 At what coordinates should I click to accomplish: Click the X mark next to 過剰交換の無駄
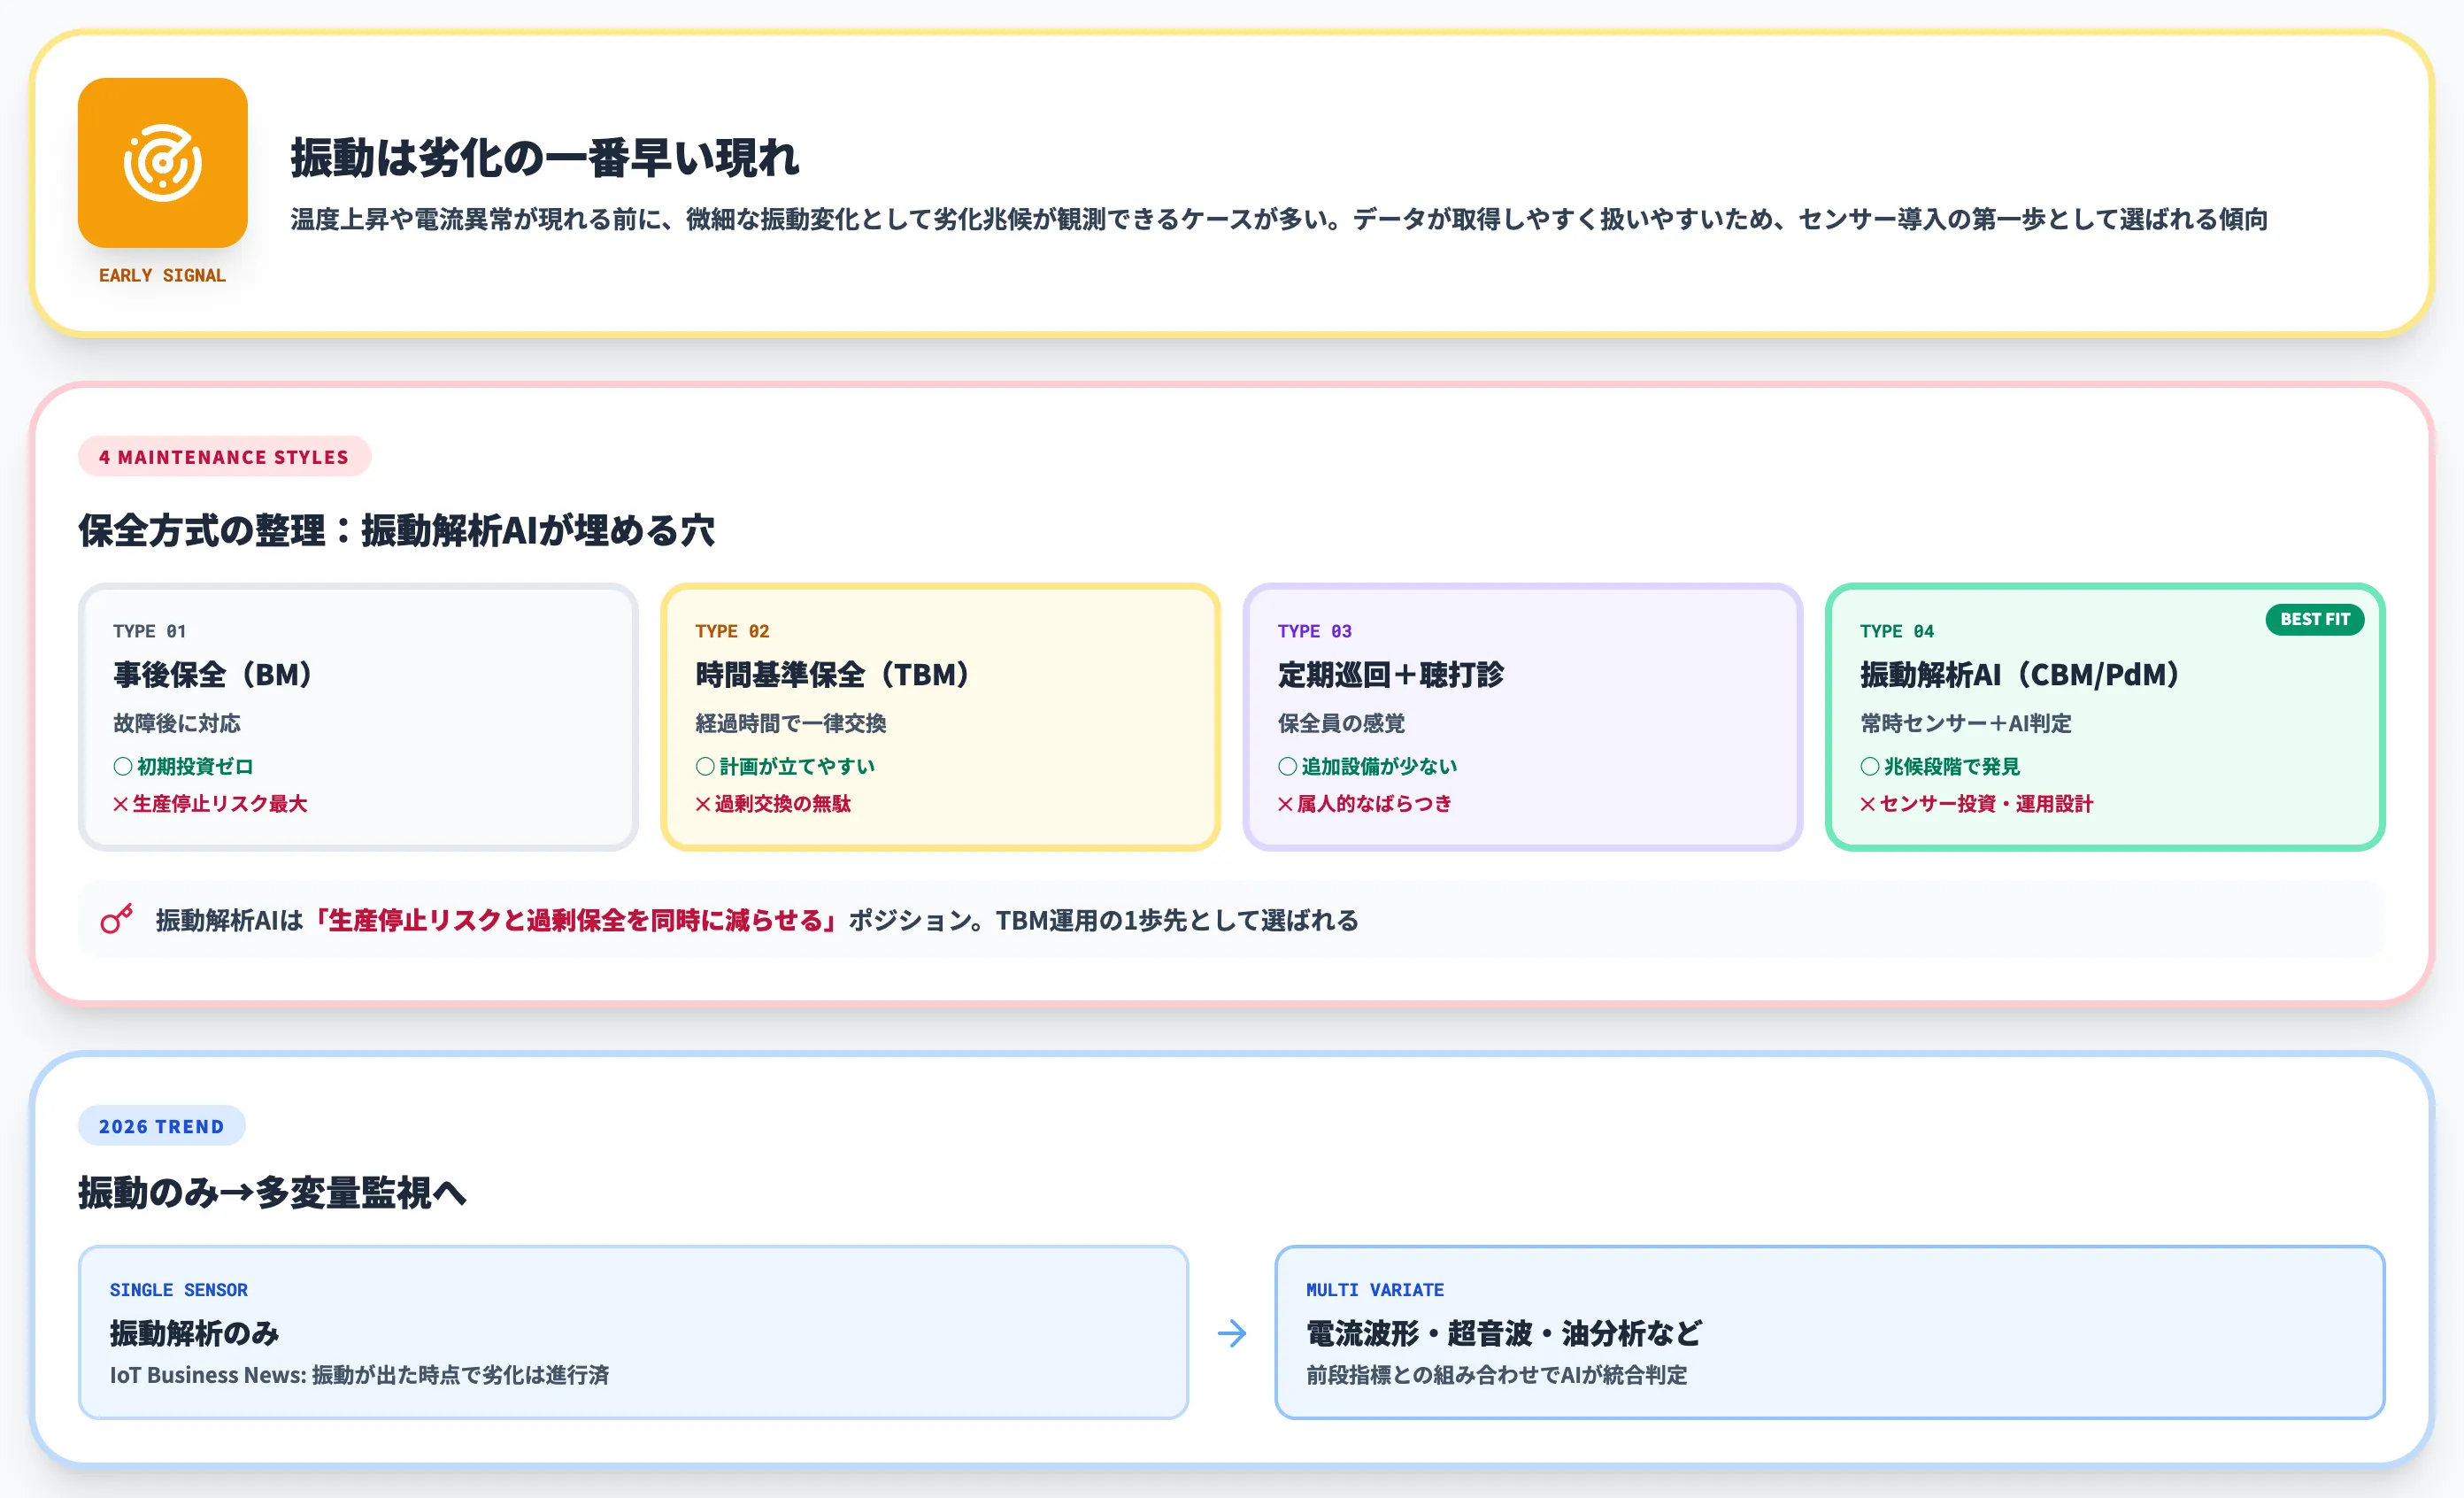[x=703, y=804]
